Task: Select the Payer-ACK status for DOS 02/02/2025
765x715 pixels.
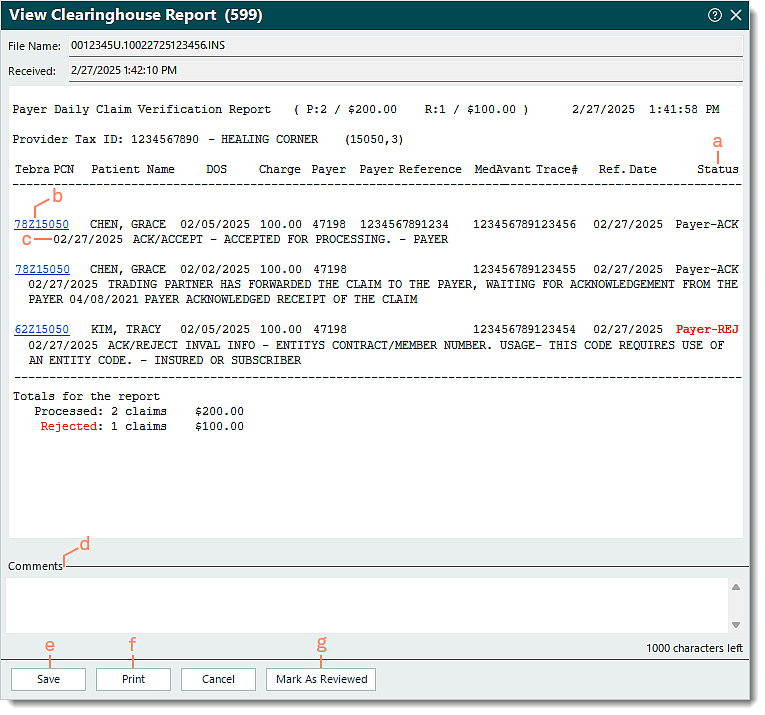Action: click(x=707, y=269)
